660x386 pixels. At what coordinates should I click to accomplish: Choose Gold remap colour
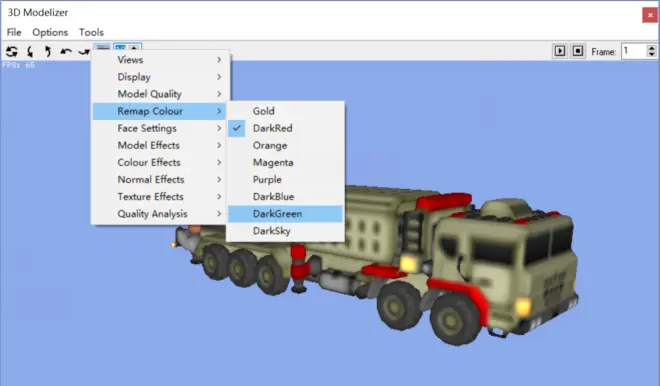pos(285,111)
